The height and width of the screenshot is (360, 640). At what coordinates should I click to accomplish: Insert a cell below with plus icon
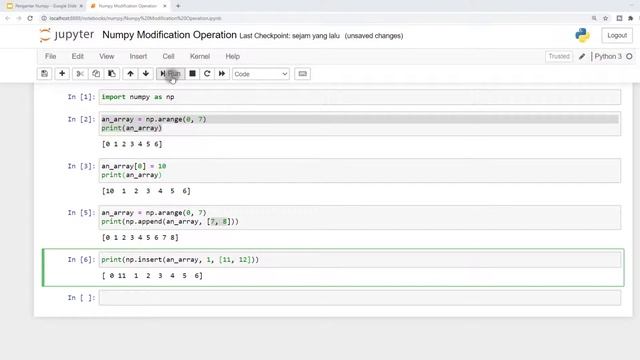tap(62, 74)
